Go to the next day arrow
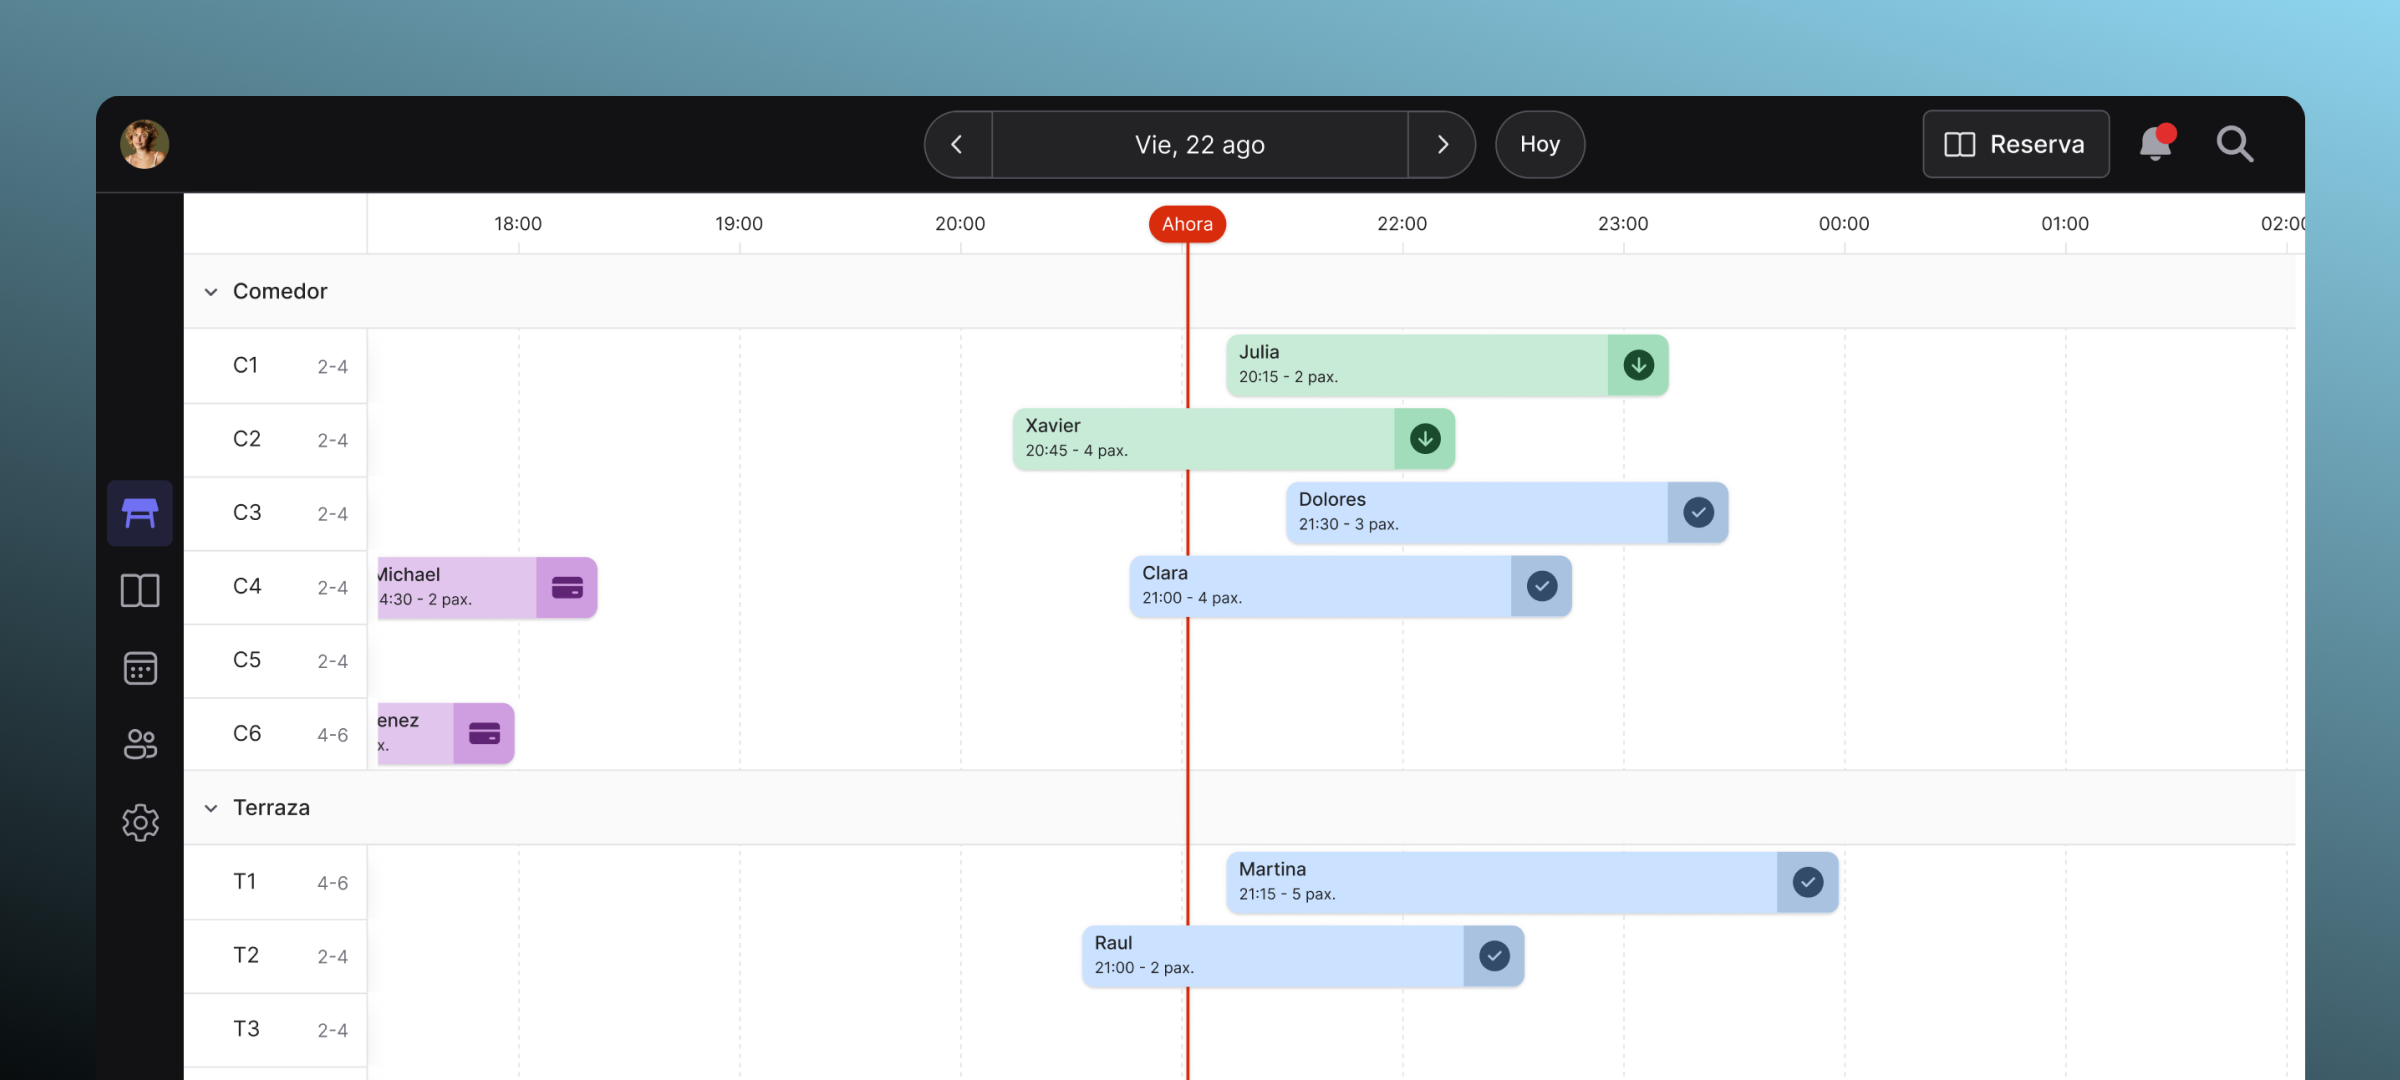Screen dimensions: 2400x1080 click(x=1442, y=144)
